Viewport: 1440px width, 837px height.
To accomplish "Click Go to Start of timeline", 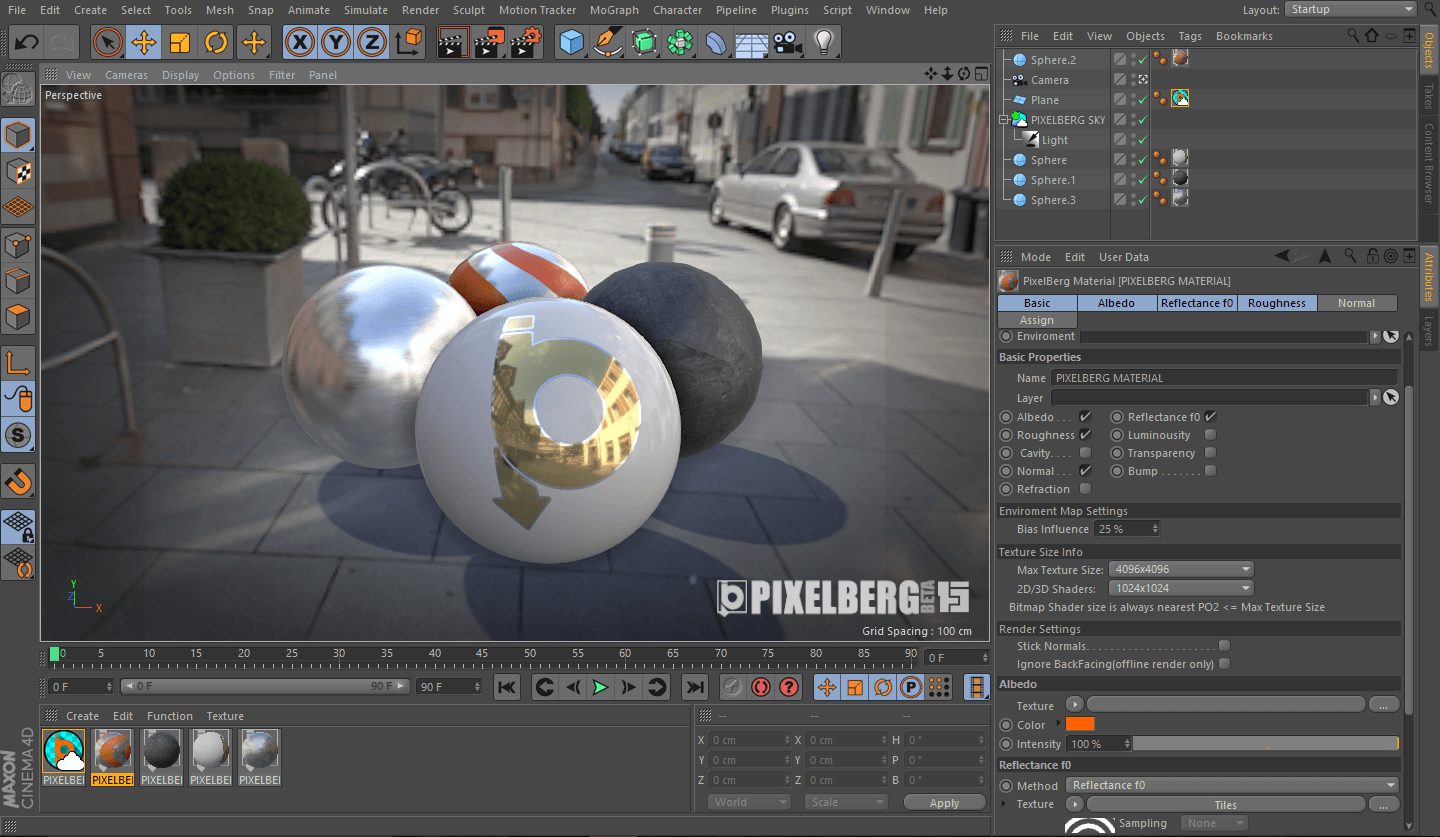I will pyautogui.click(x=507, y=687).
